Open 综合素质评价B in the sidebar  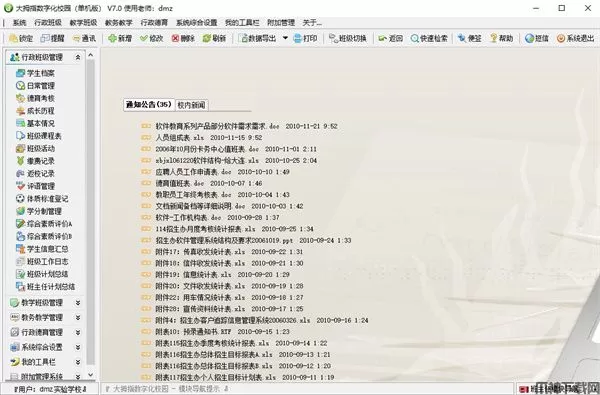tap(44, 237)
